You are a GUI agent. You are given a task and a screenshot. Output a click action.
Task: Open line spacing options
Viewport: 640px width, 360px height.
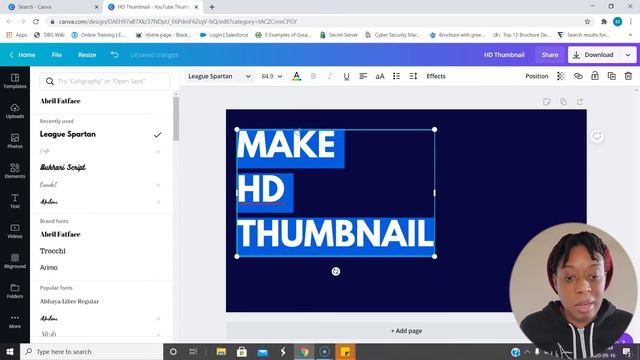pyautogui.click(x=413, y=76)
